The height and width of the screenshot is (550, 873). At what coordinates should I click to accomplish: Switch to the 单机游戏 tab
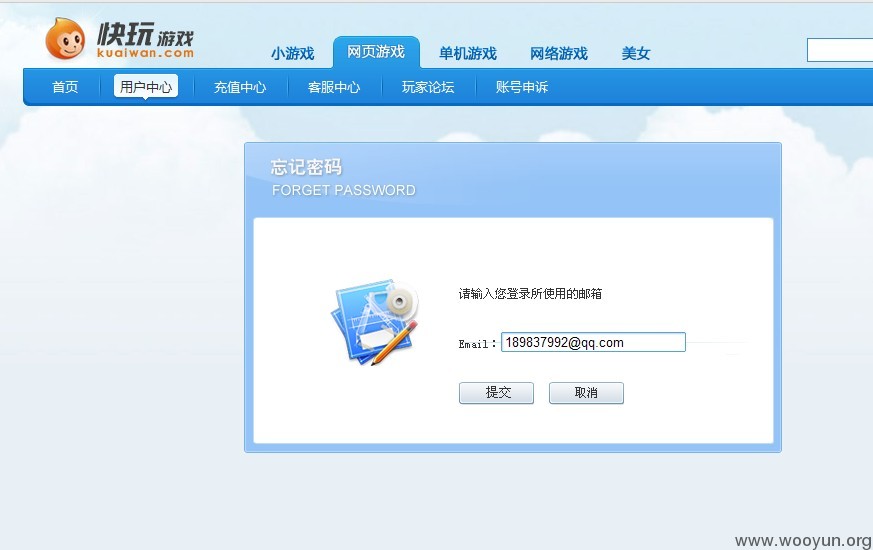[x=468, y=53]
